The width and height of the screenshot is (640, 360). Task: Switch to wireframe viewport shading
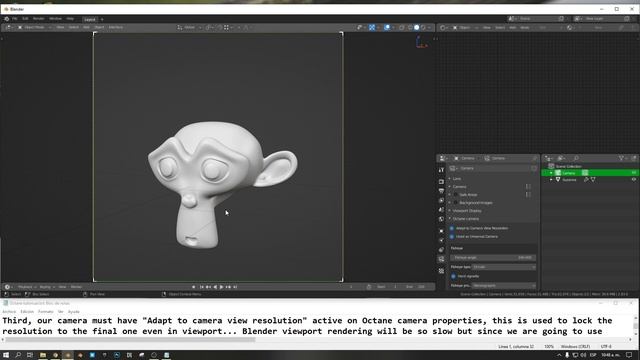[410, 27]
